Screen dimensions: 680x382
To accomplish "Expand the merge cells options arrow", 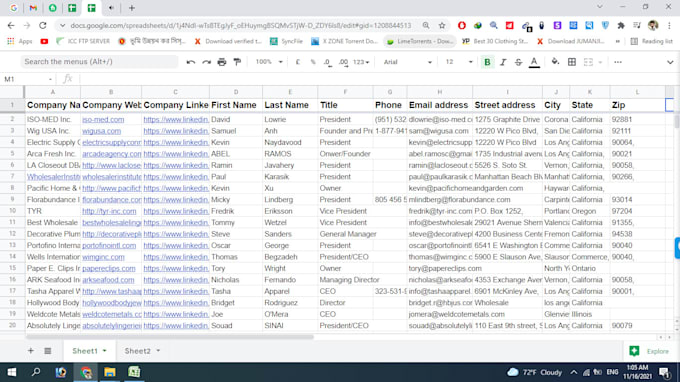I will pyautogui.click(x=600, y=62).
